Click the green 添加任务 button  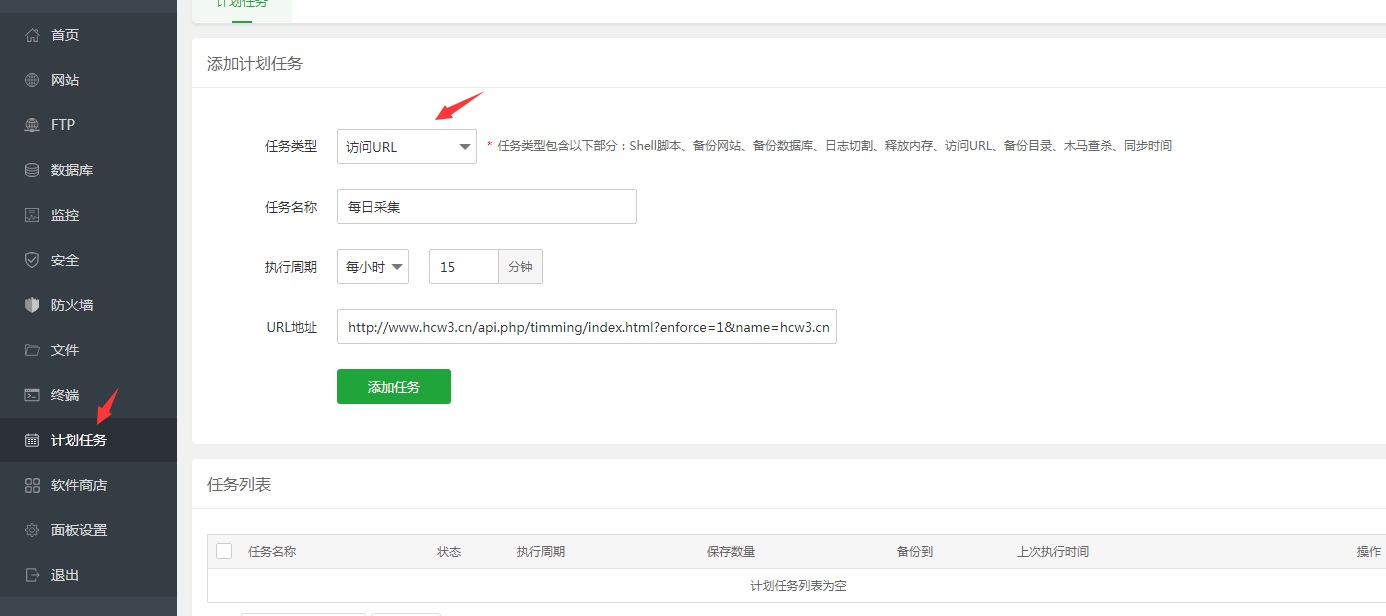coord(393,386)
